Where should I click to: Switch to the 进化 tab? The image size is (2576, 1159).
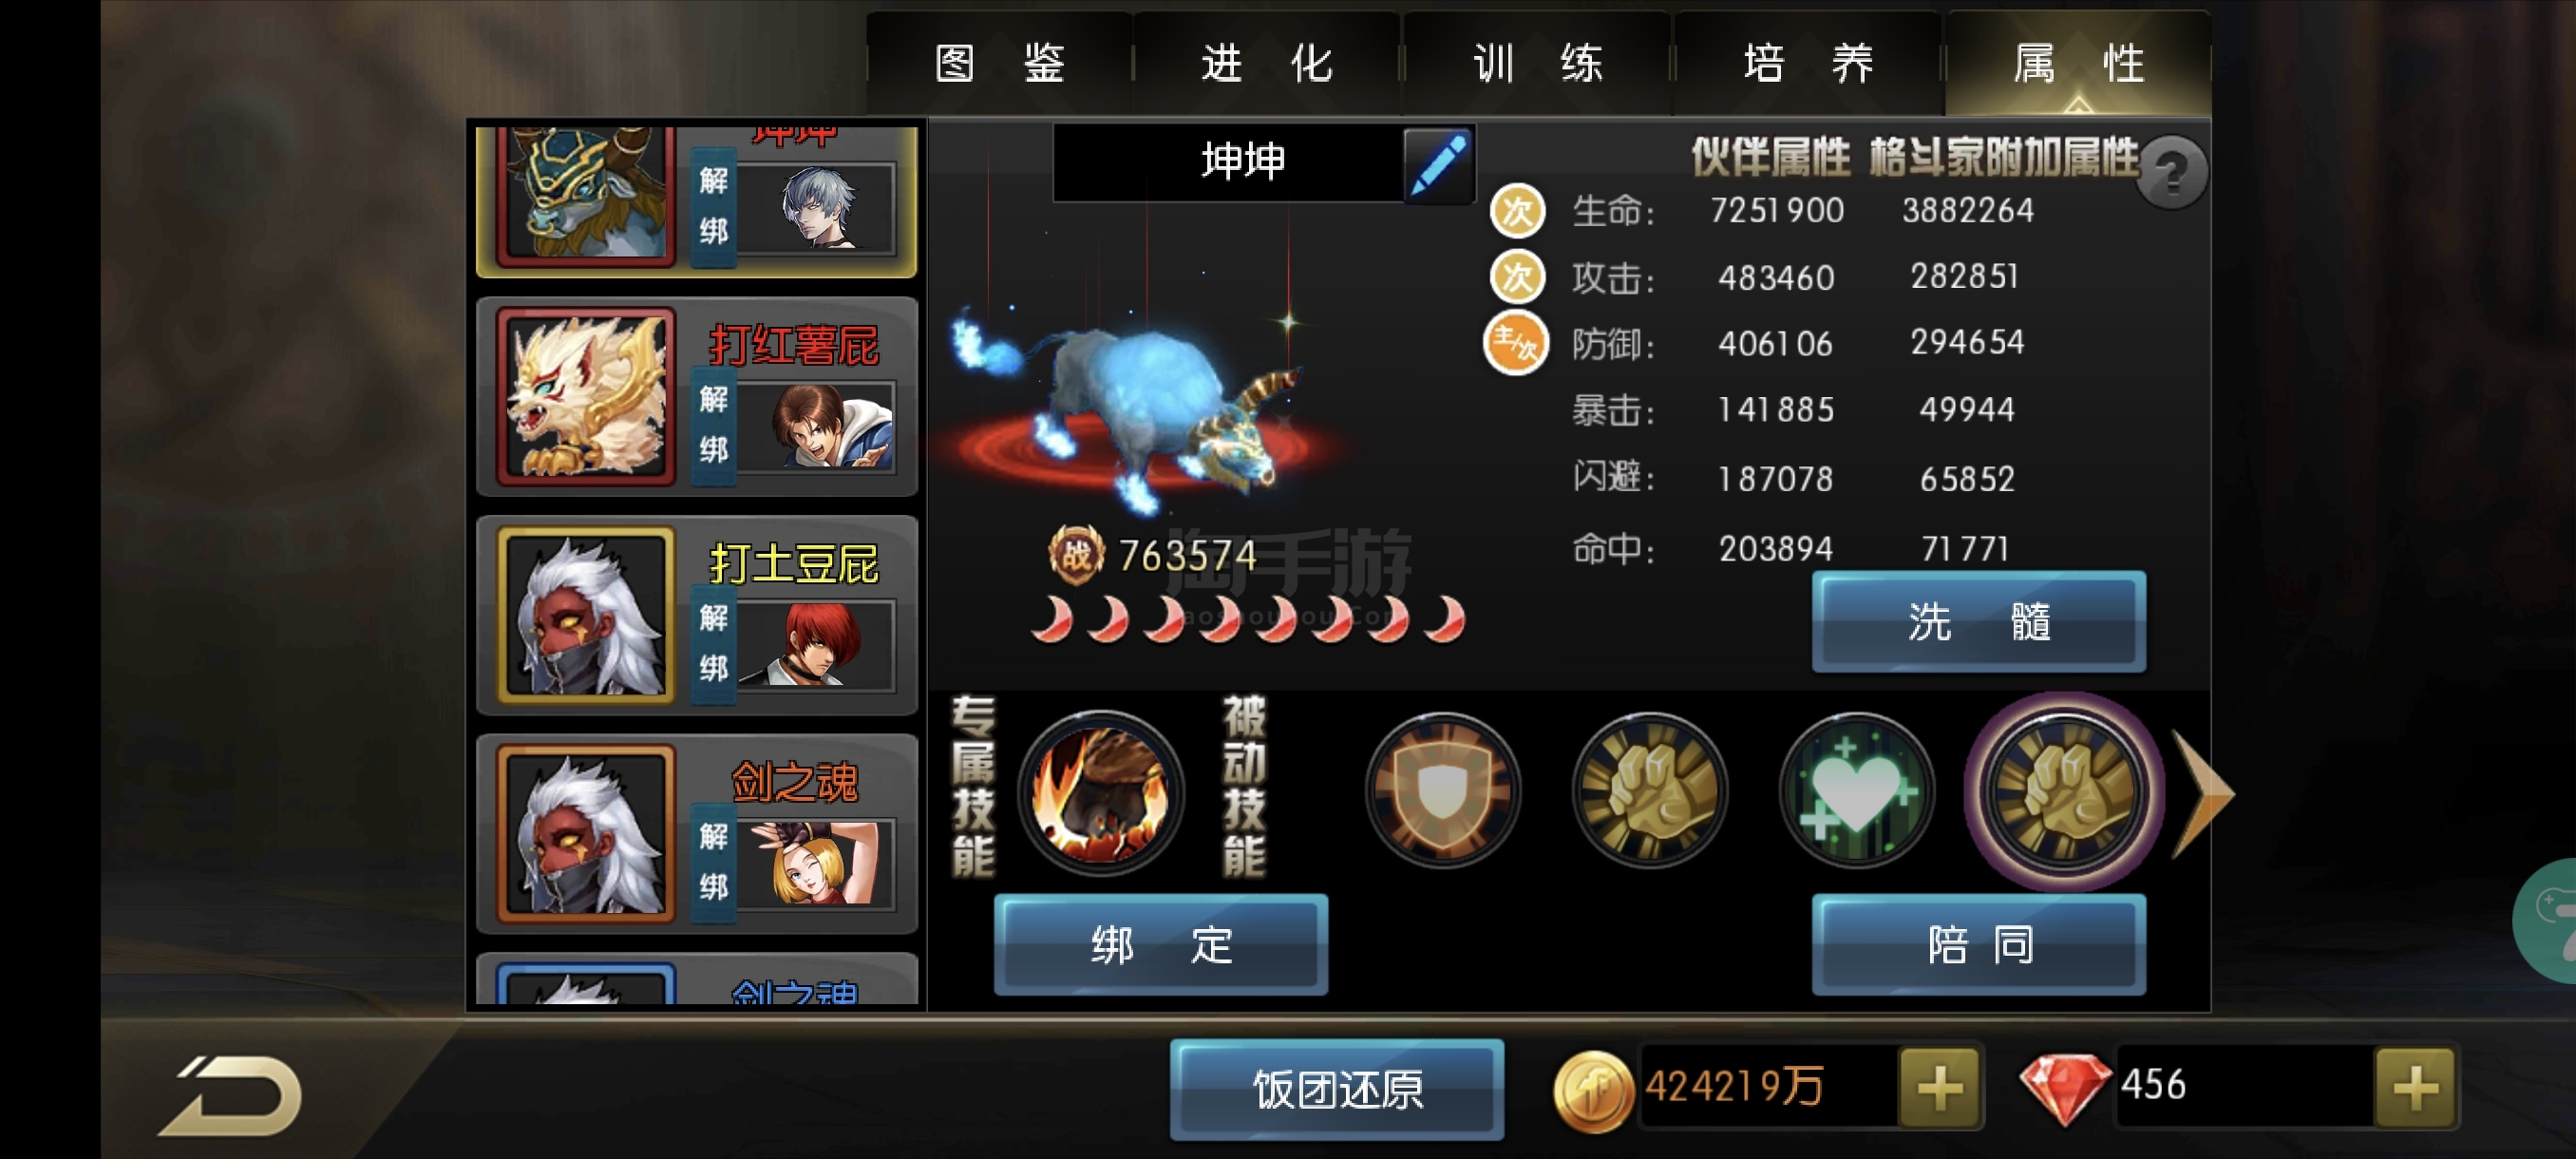pos(1266,64)
